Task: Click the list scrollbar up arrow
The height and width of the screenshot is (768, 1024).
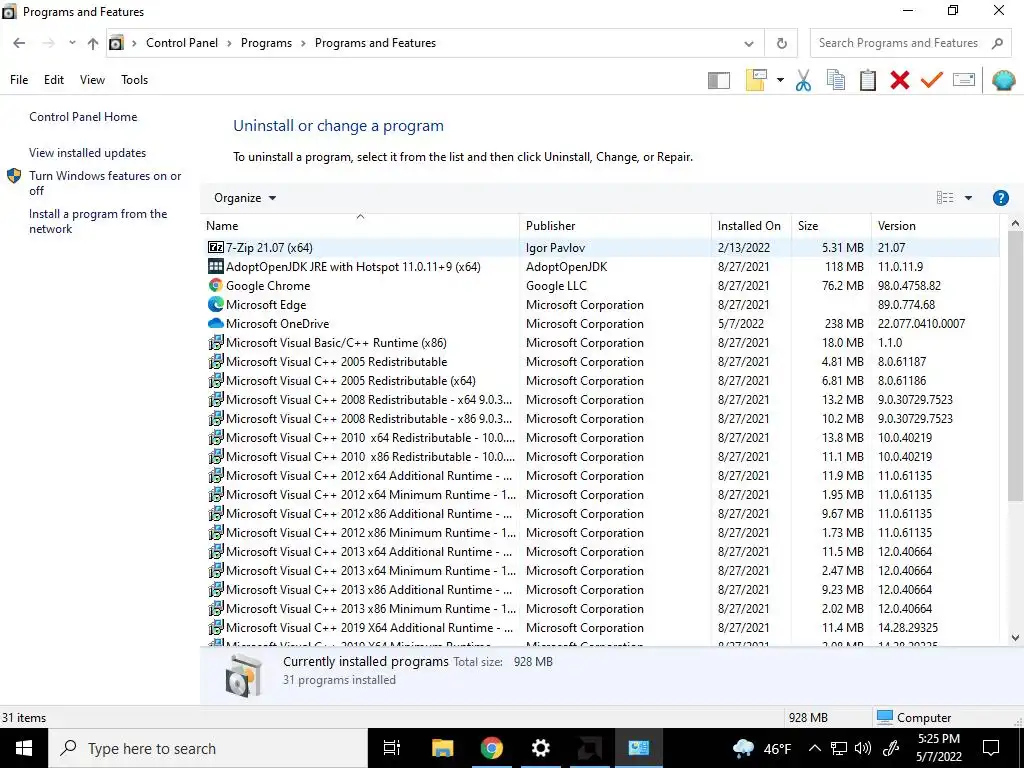Action: coord(1015,223)
